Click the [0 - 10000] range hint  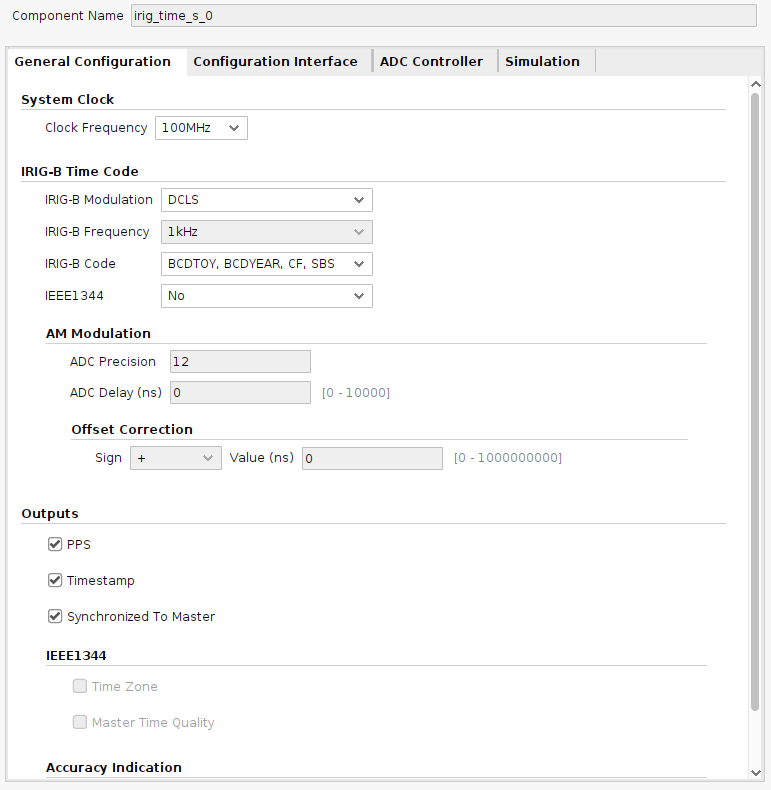pyautogui.click(x=356, y=393)
